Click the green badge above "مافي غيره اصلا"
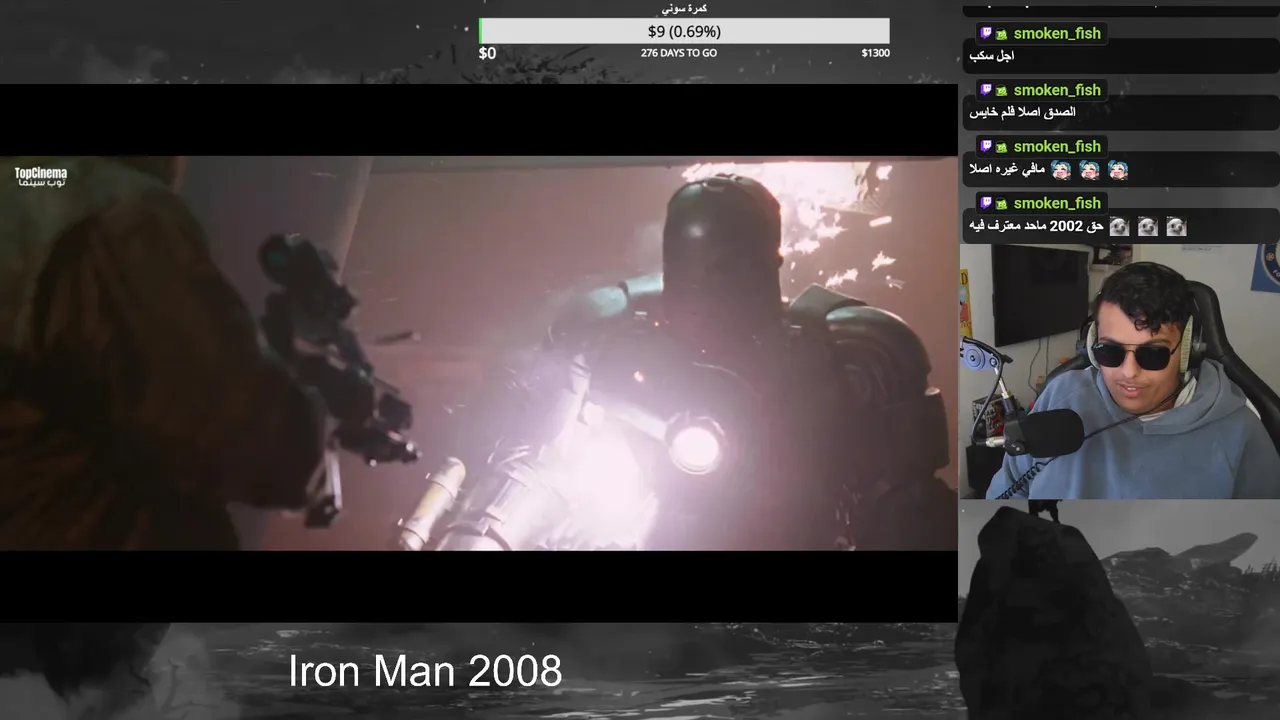Image resolution: width=1280 pixels, height=720 pixels. pos(1002,147)
